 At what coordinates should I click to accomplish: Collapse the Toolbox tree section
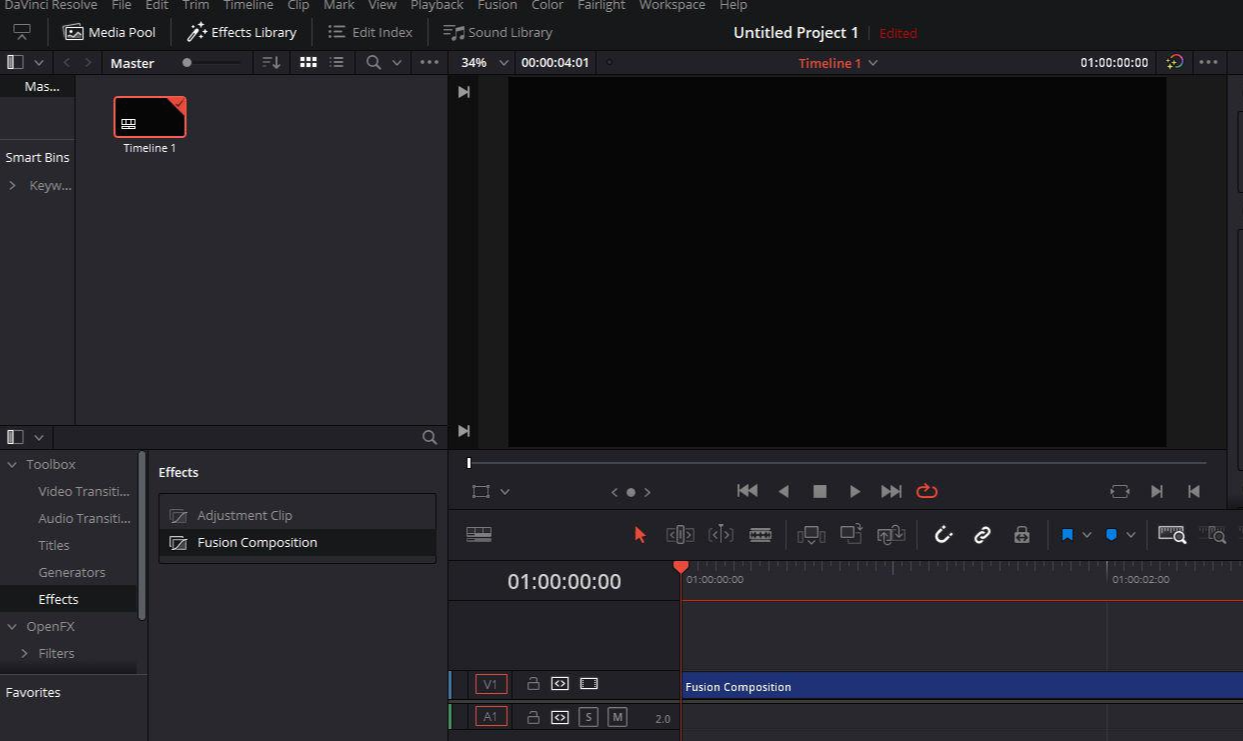pyautogui.click(x=12, y=464)
